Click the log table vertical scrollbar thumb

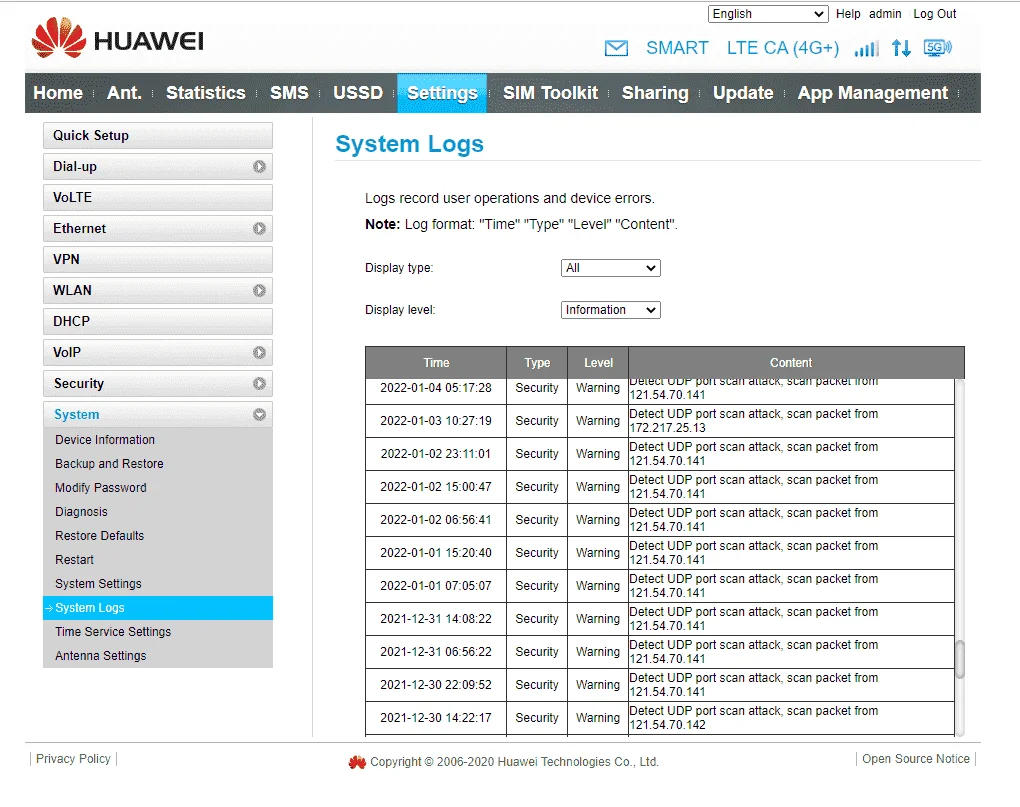(960, 659)
